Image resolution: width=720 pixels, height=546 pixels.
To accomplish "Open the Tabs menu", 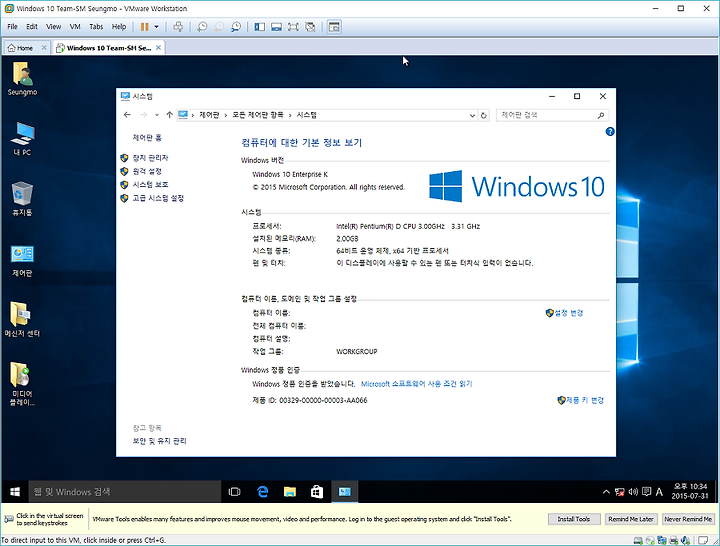I will click(96, 27).
